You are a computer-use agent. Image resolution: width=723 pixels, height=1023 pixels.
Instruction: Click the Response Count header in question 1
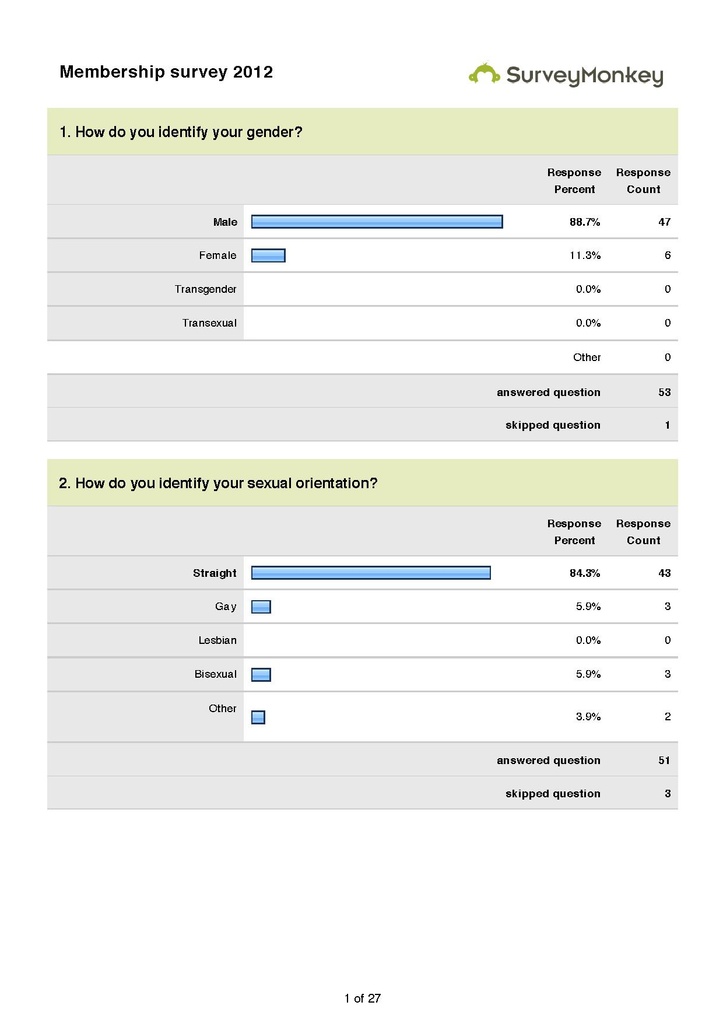[643, 181]
